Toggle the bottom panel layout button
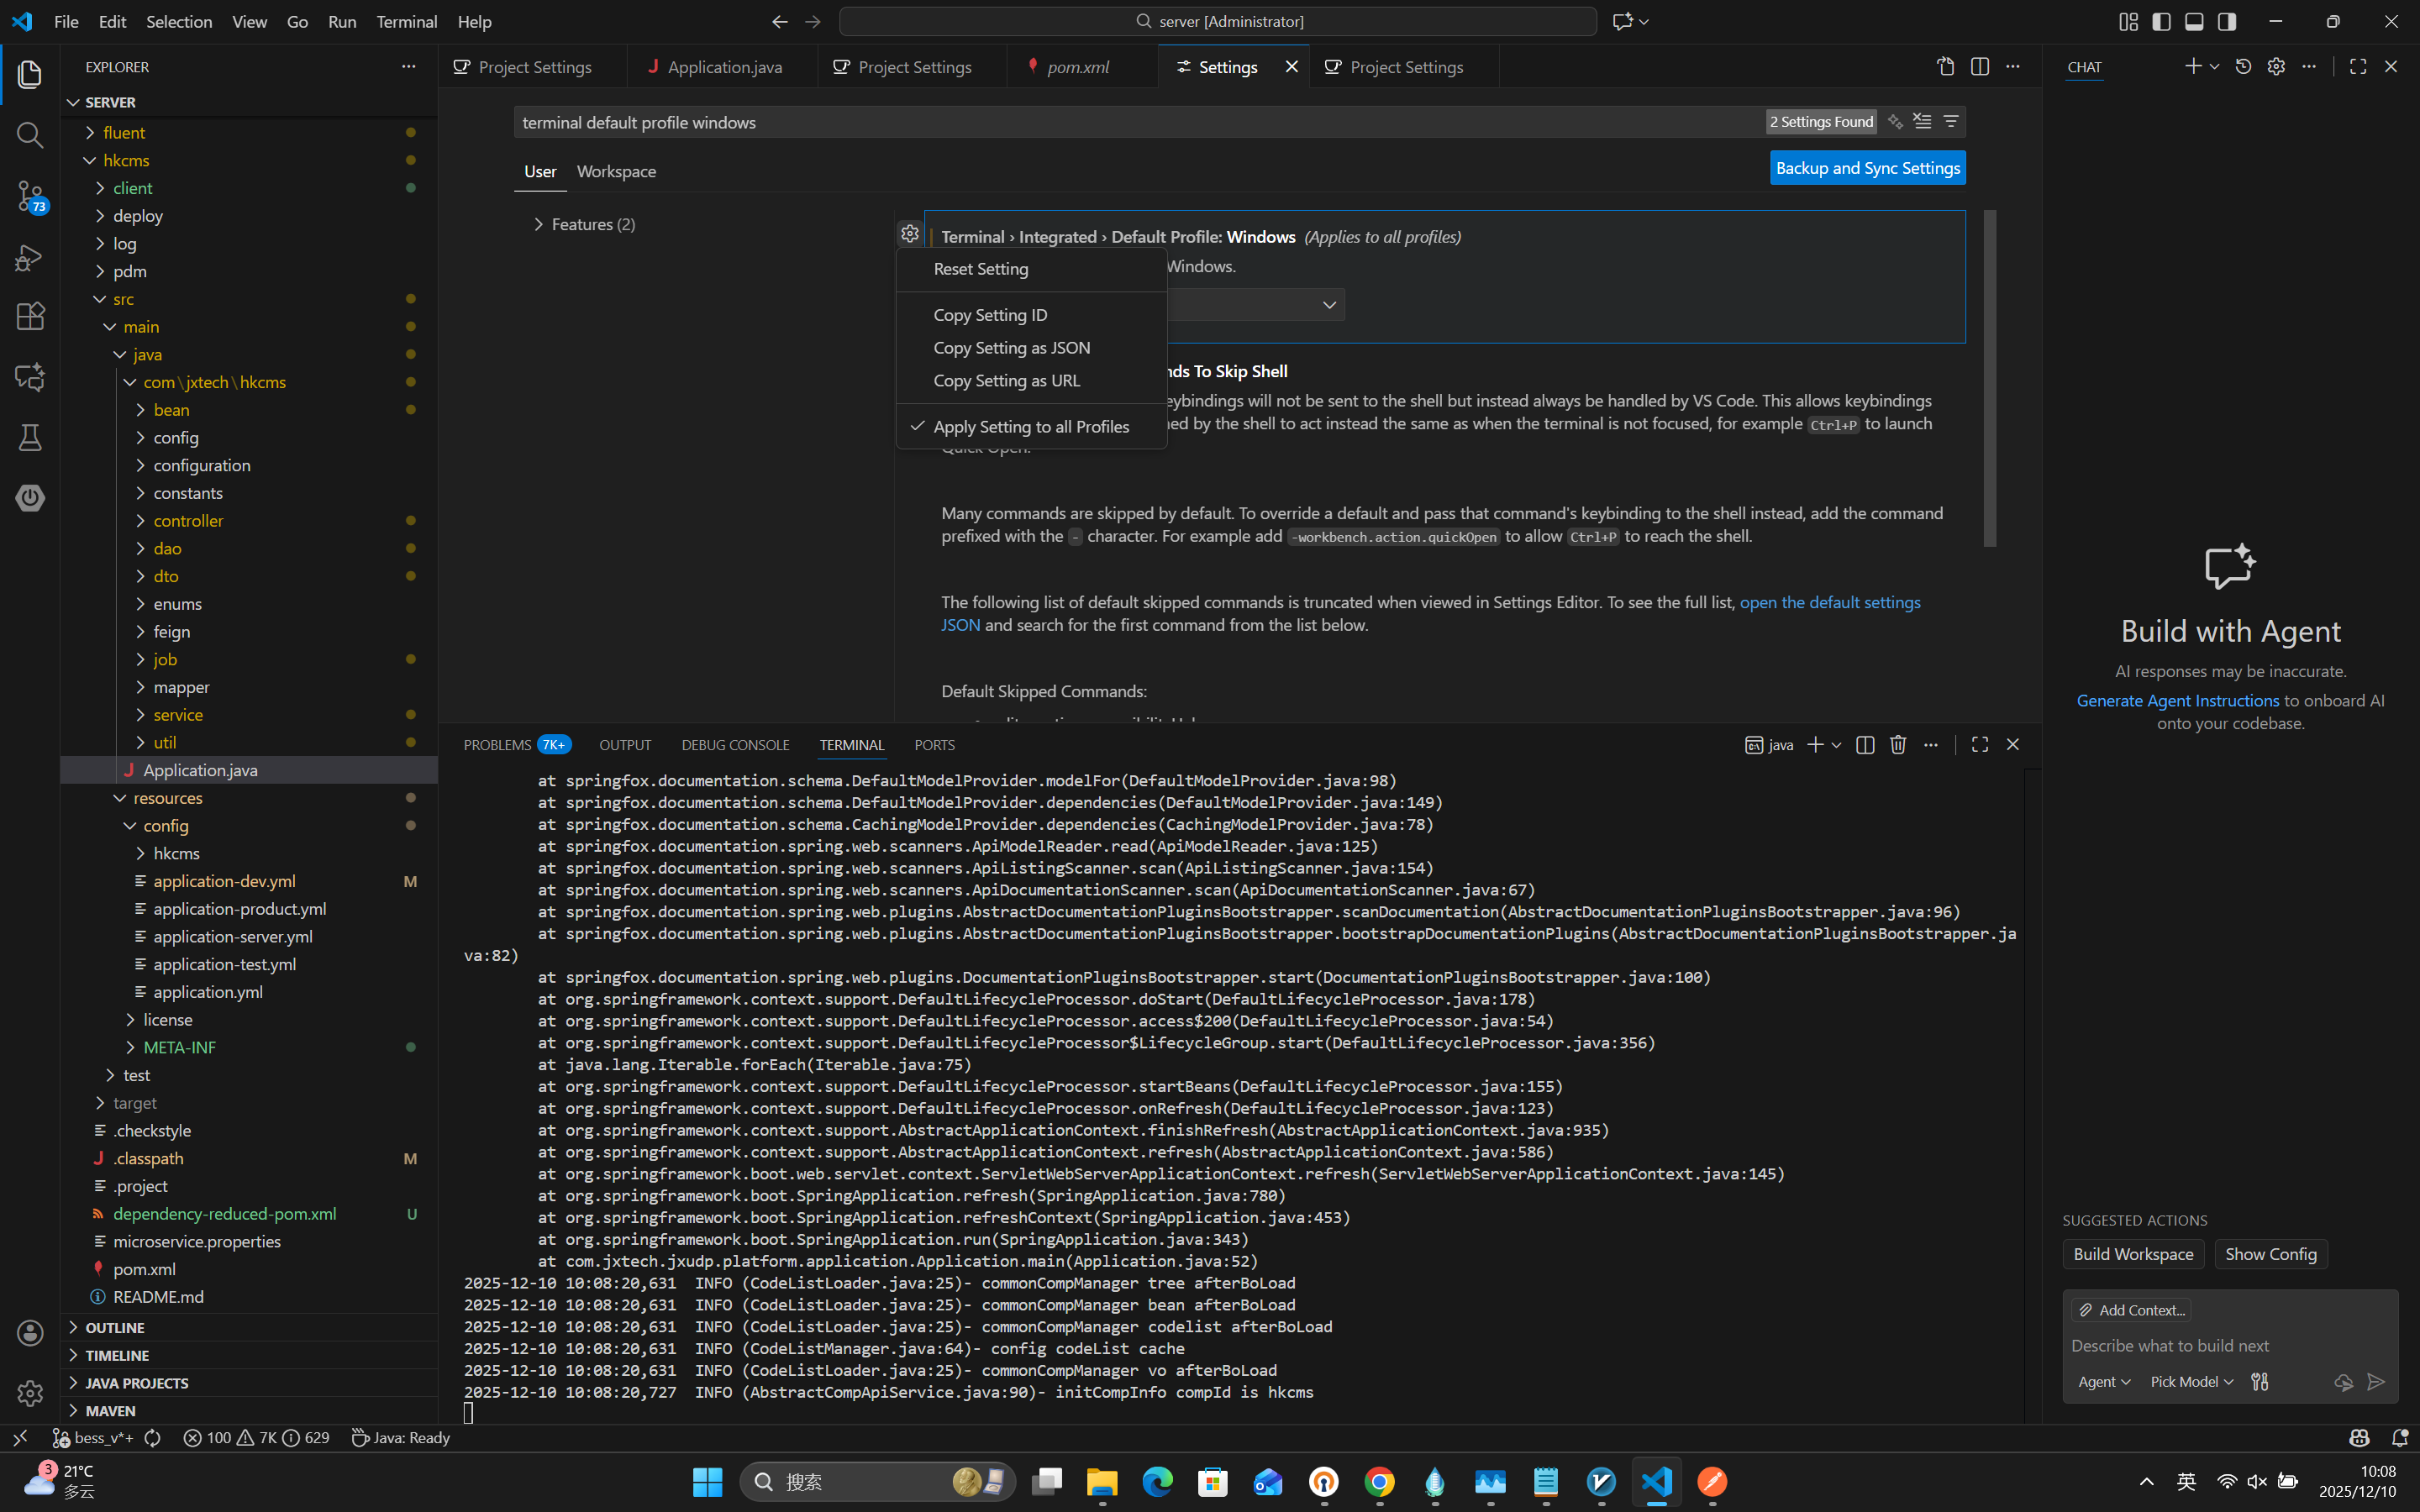Screen dimensions: 2420x1512 2194,22
